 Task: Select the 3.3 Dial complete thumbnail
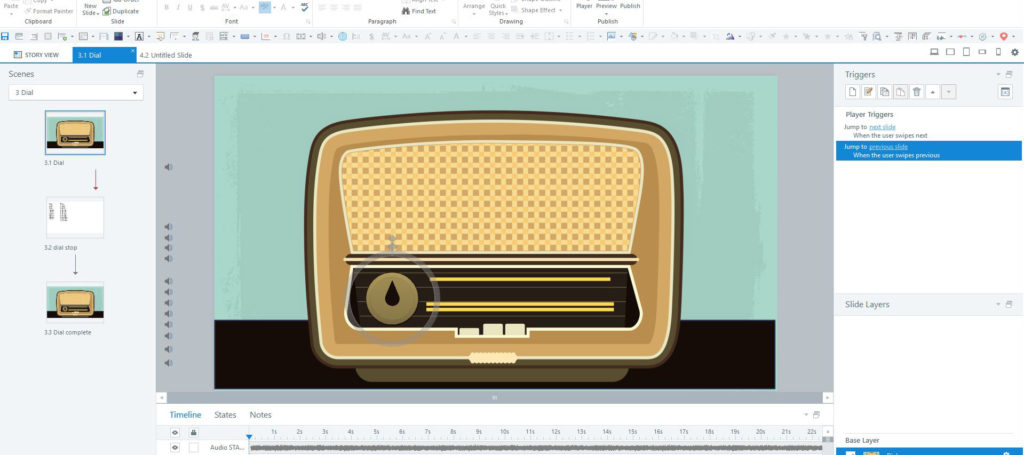pos(75,302)
